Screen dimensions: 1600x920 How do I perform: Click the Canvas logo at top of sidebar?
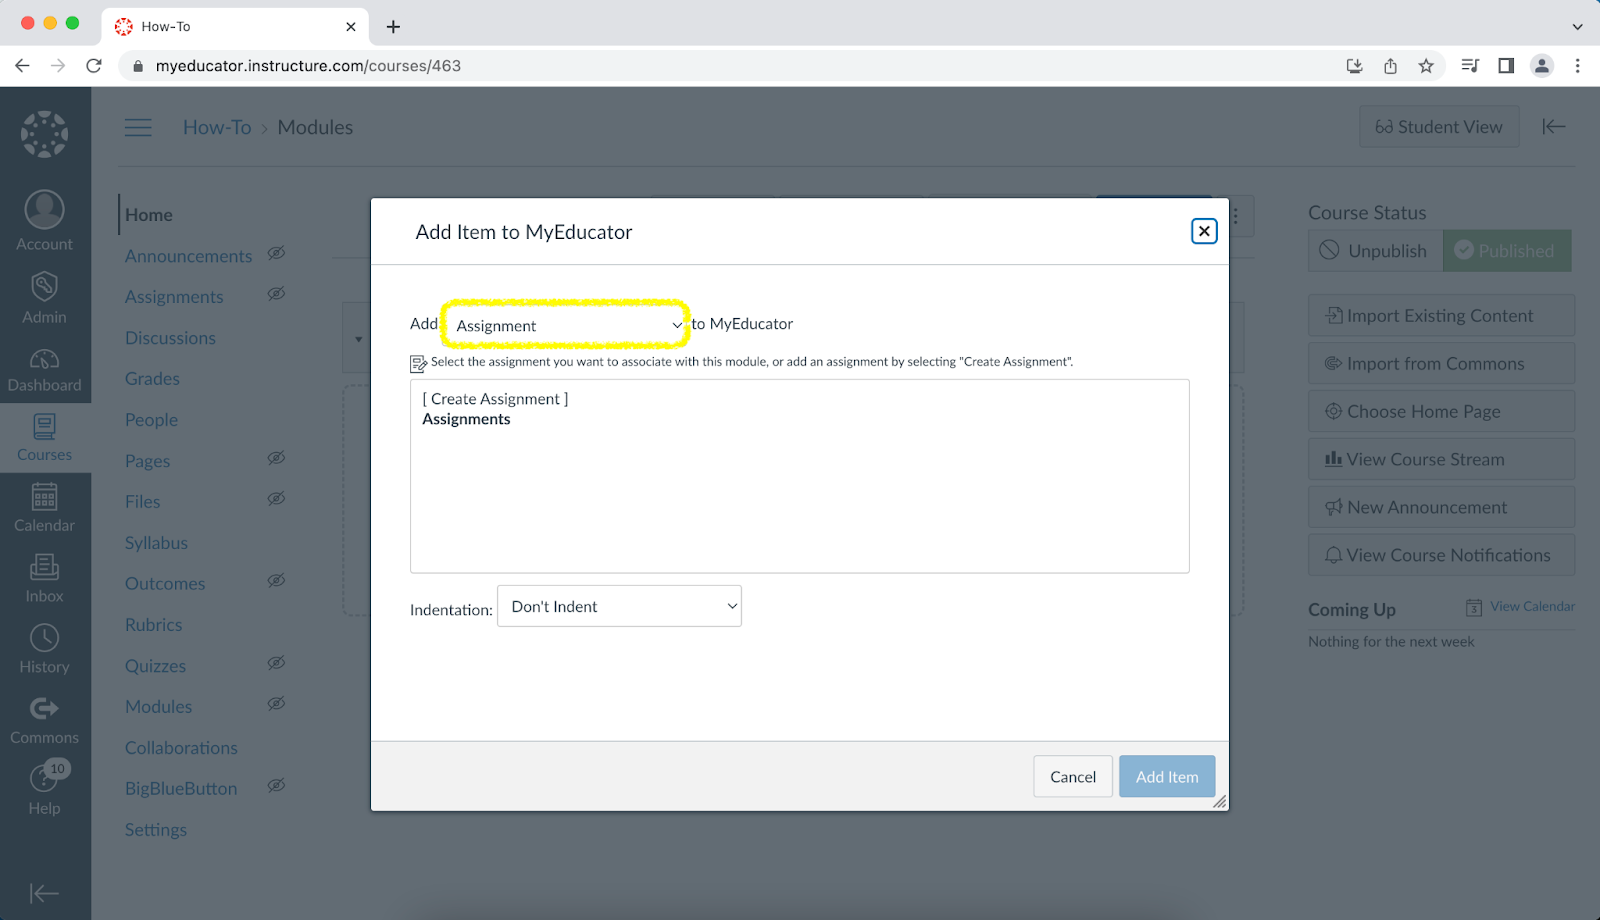[x=45, y=134]
